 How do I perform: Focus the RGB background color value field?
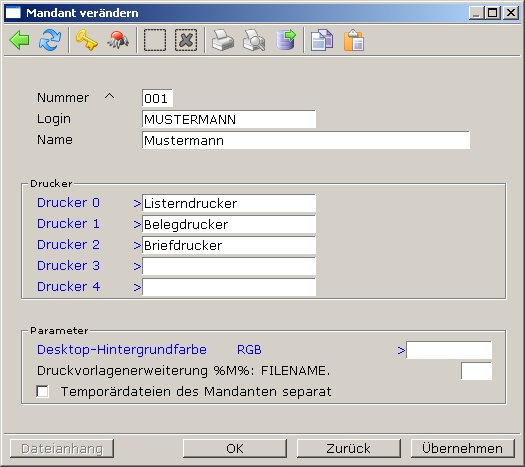pyautogui.click(x=449, y=350)
